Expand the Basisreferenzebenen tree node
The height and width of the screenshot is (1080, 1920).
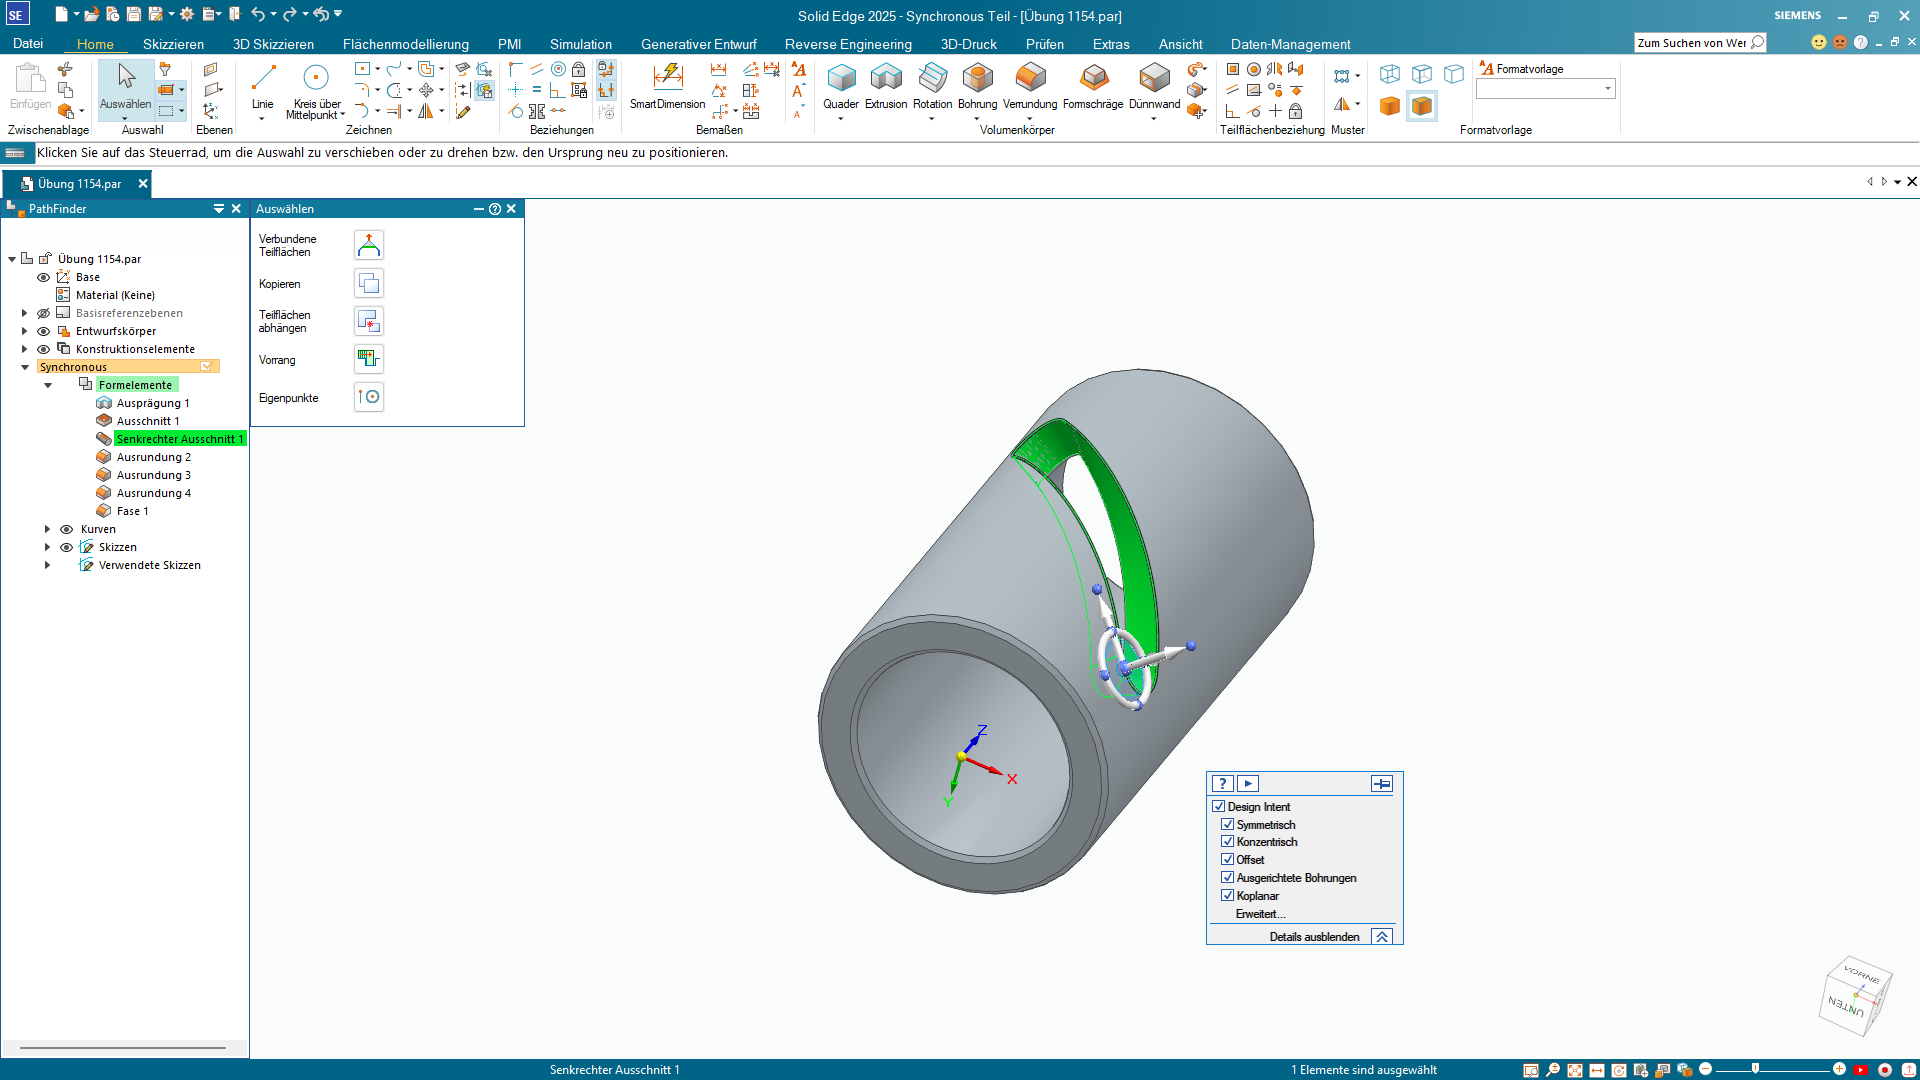pos(25,313)
